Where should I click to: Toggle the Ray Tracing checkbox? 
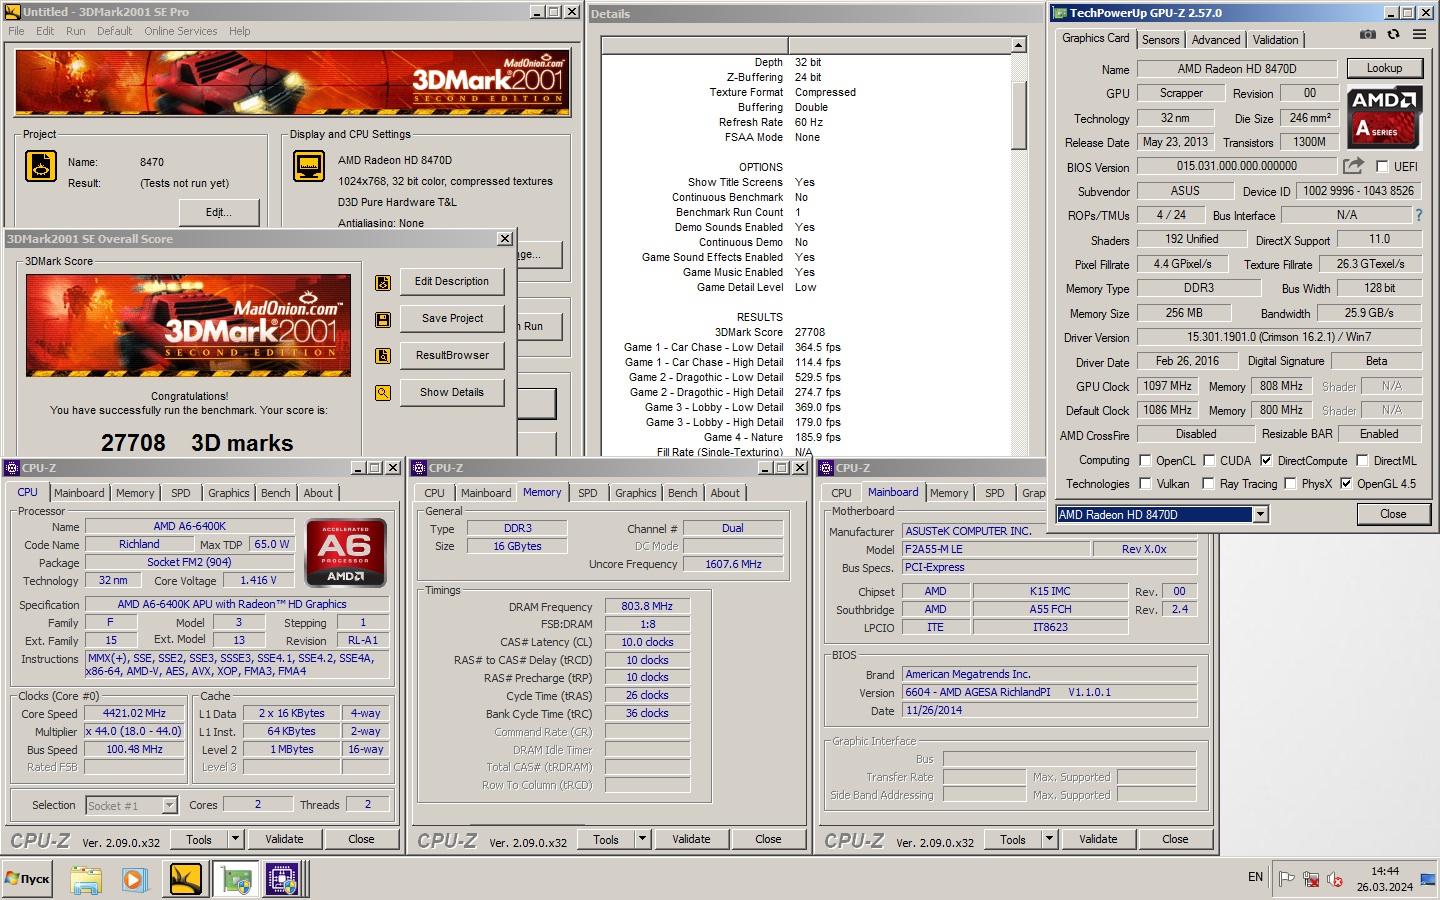pyautogui.click(x=1209, y=484)
